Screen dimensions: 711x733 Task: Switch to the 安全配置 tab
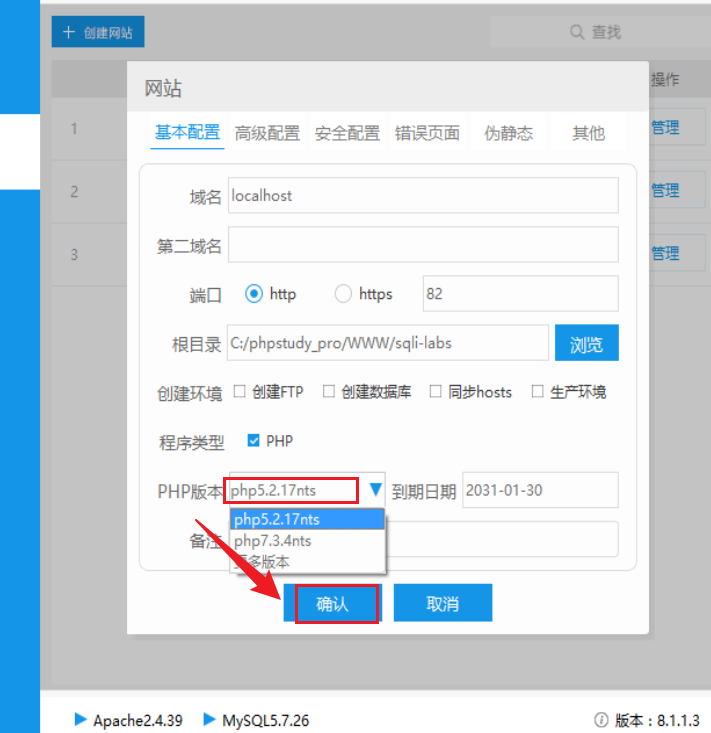tap(347, 133)
